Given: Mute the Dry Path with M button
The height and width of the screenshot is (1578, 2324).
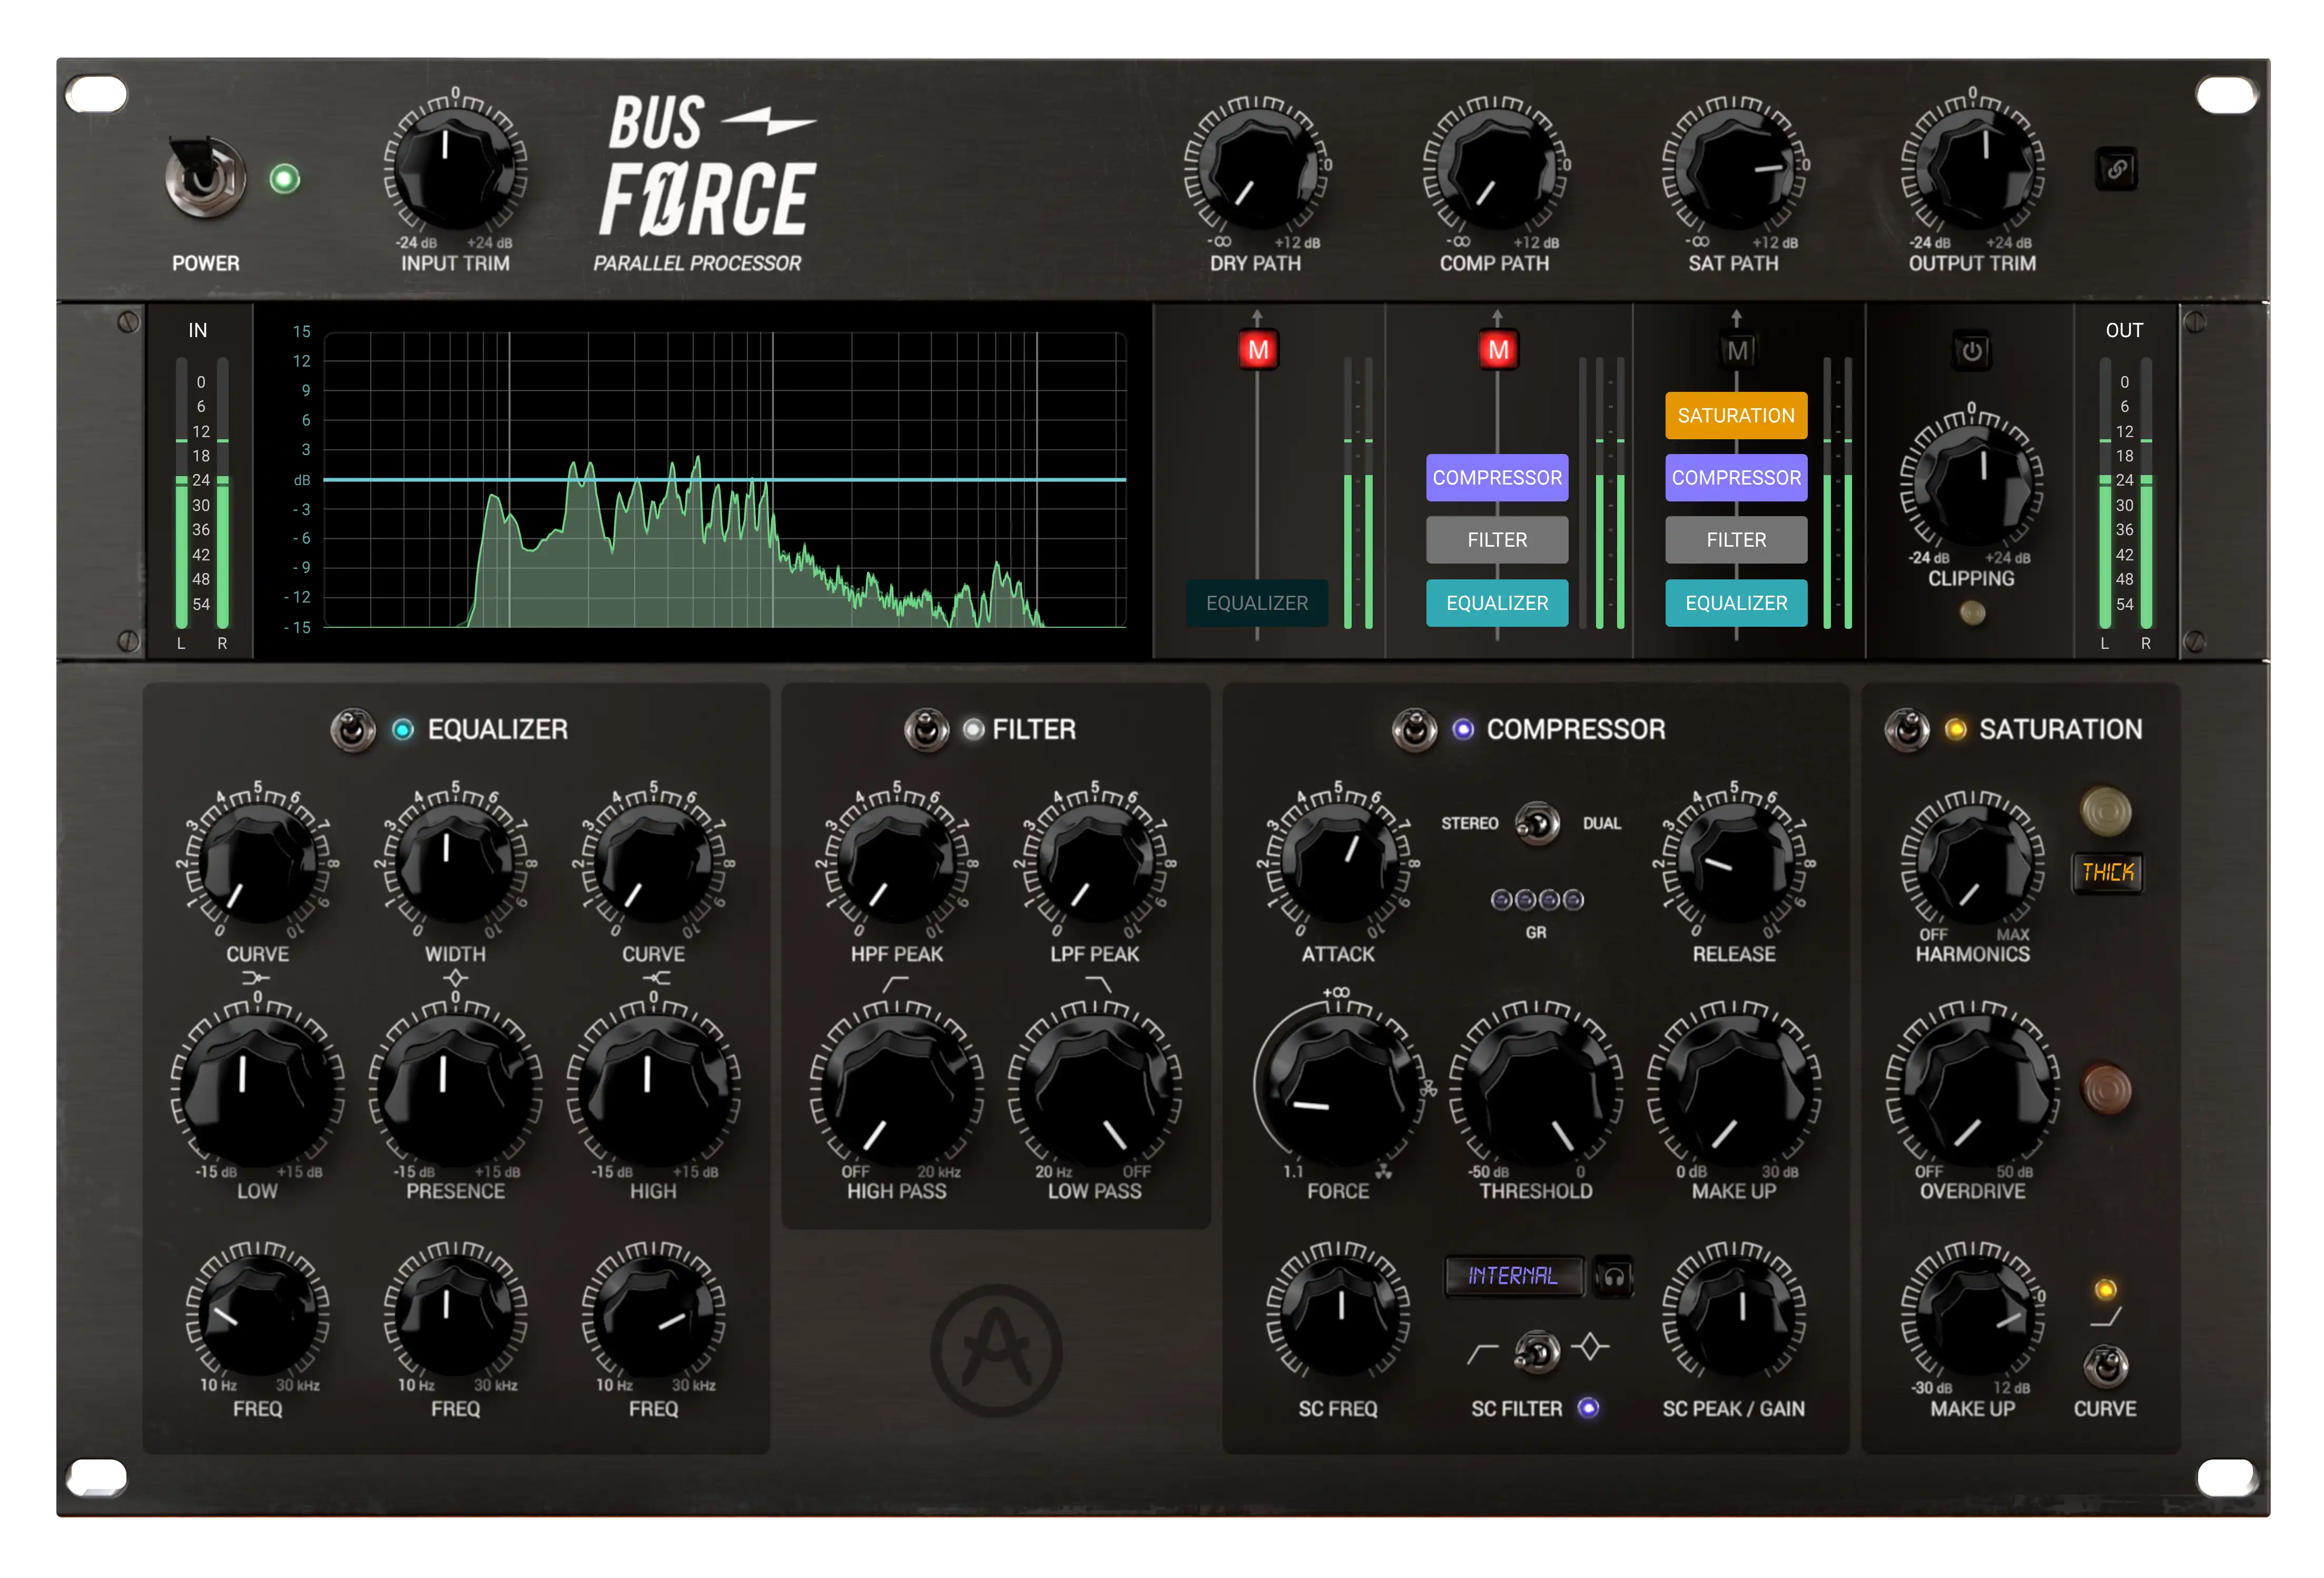Looking at the screenshot, I should (x=1258, y=350).
